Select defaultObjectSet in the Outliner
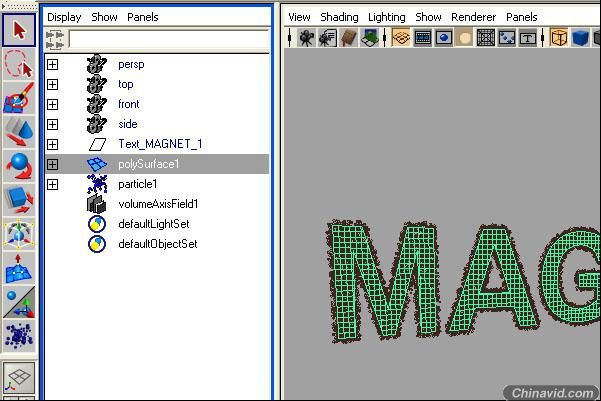This screenshot has height=401, width=601. coord(157,244)
